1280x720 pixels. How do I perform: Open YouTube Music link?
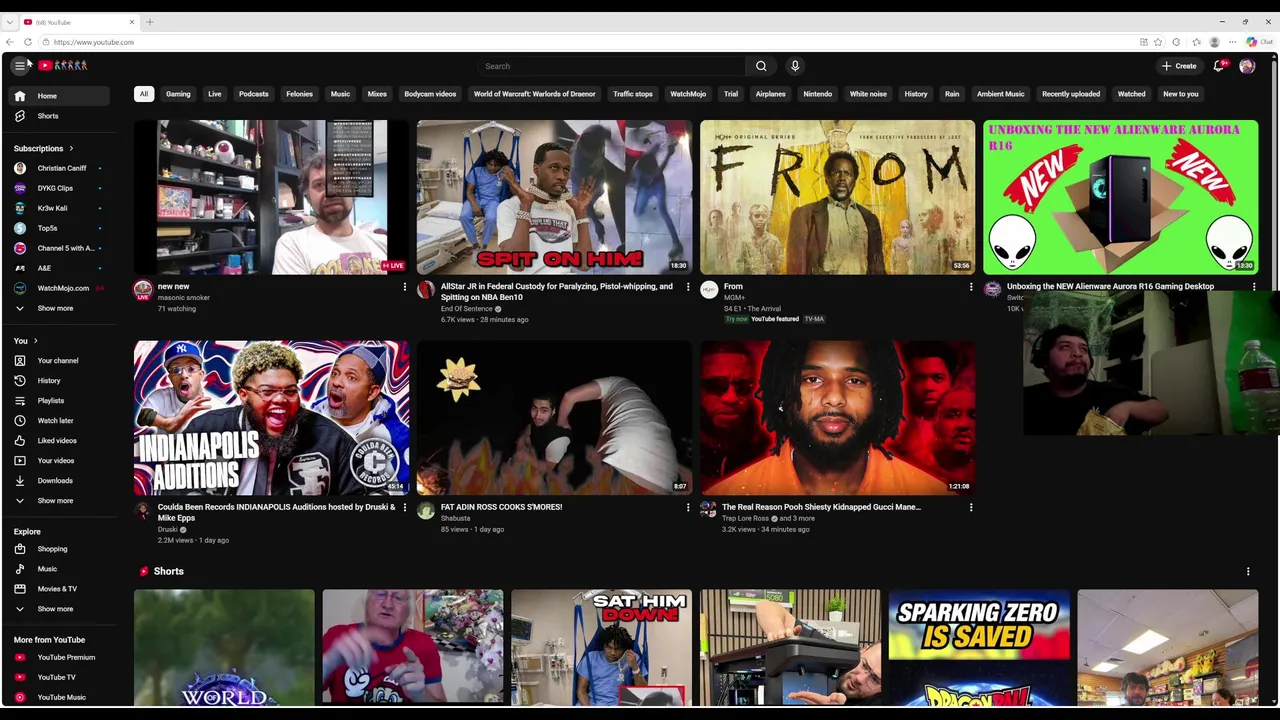(x=60, y=697)
